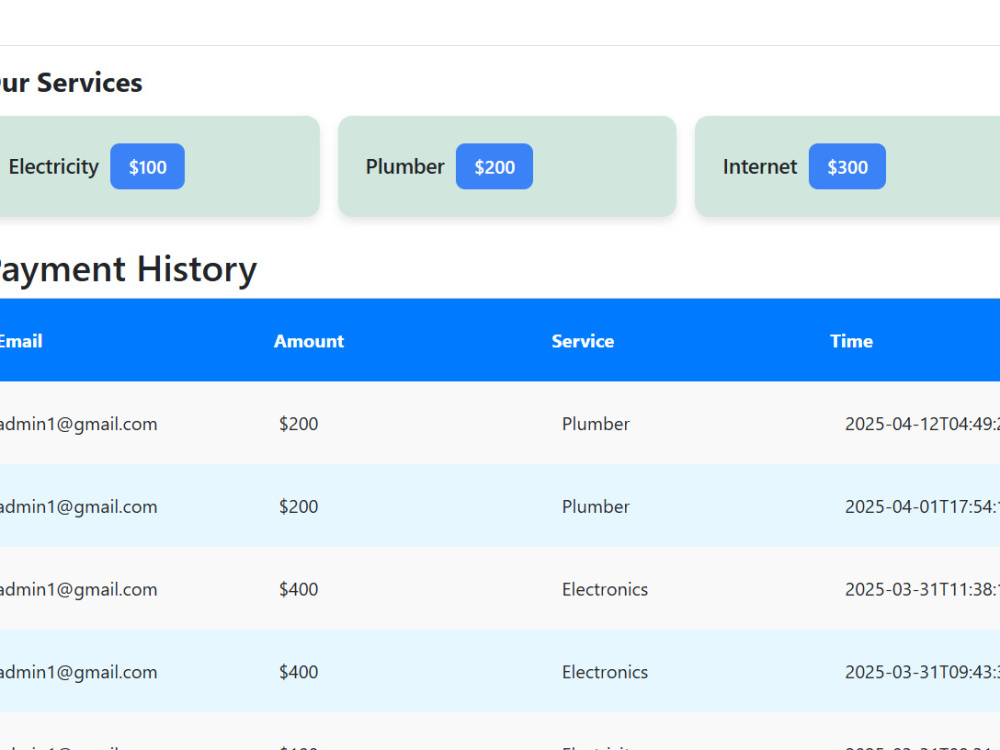Click email in 2025-03-31T09:43 row
The width and height of the screenshot is (1000, 750).
[78, 672]
